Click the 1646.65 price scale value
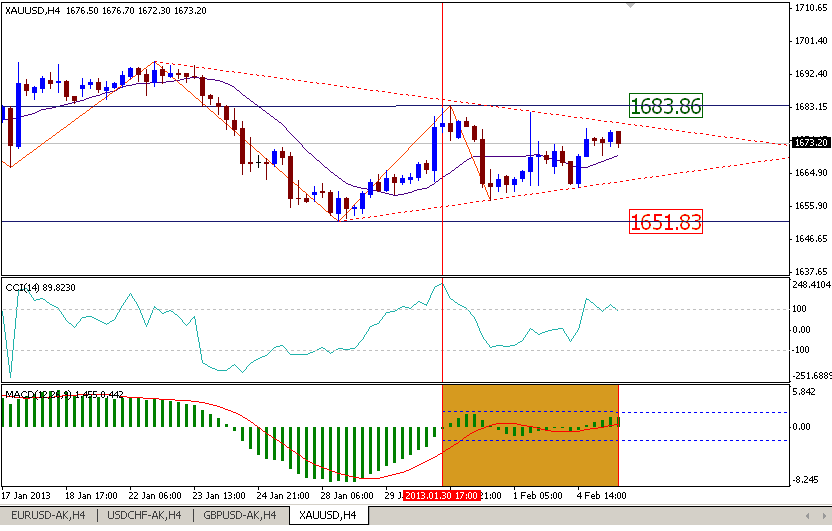The height and width of the screenshot is (531, 832). point(808,239)
